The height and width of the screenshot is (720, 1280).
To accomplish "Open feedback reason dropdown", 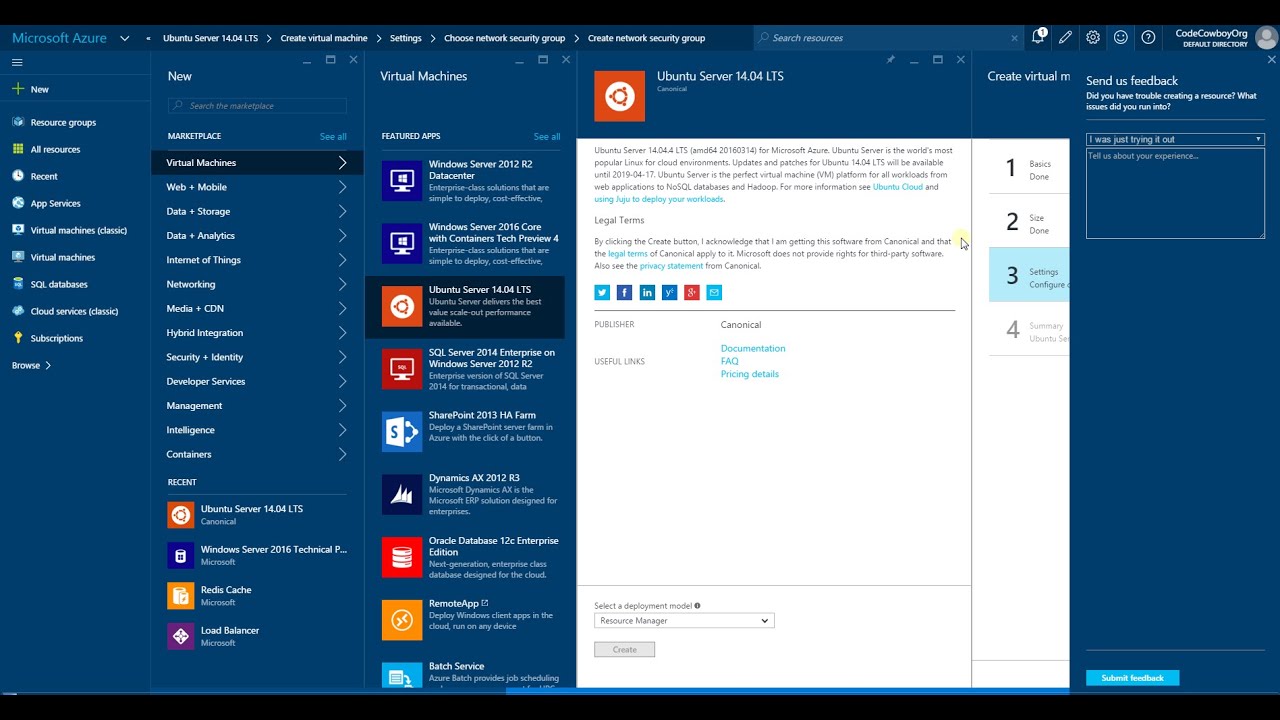I will 1175,139.
